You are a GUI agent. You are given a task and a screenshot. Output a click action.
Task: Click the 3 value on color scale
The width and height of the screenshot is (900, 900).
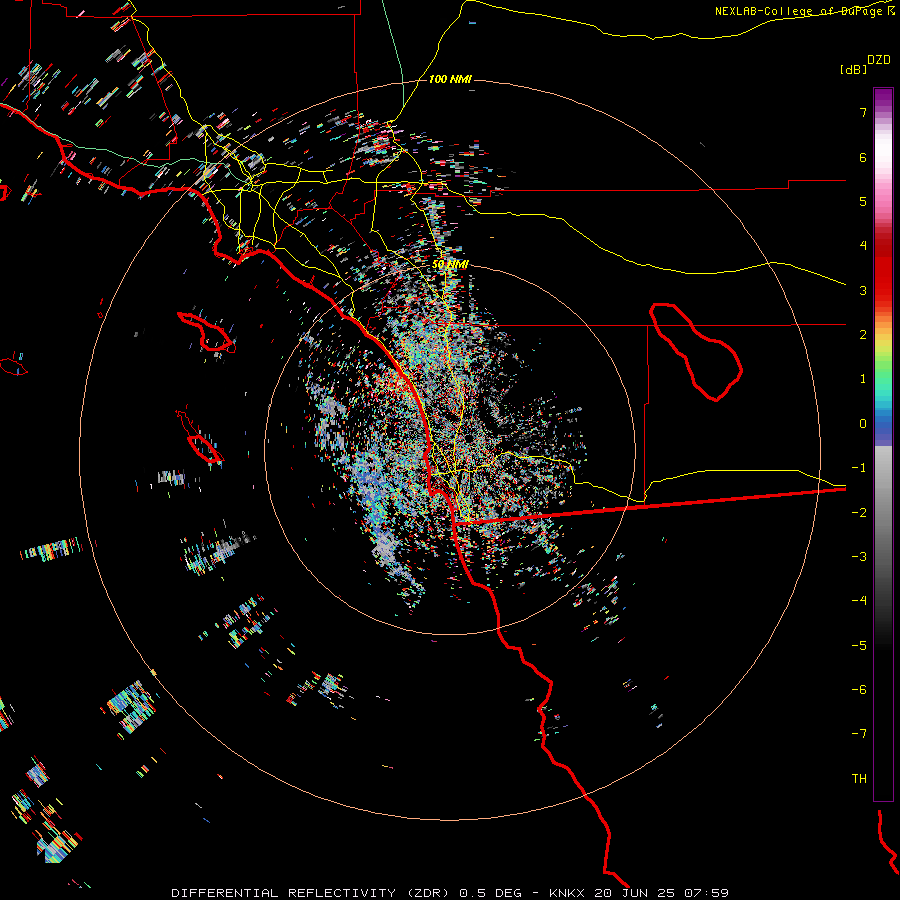[863, 290]
